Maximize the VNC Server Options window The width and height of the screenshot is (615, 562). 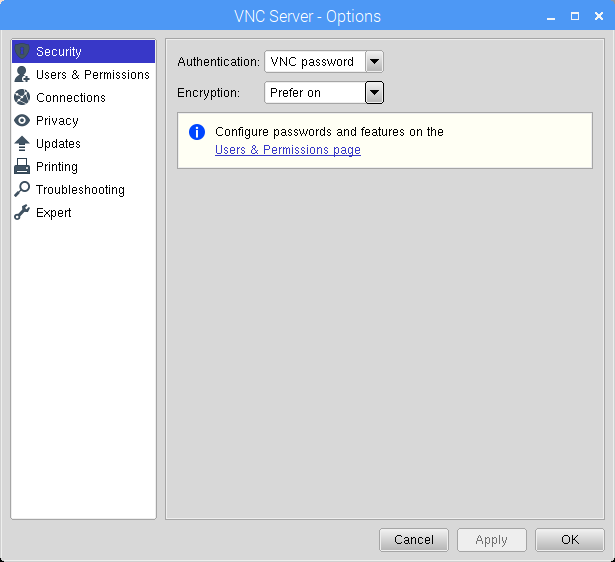point(575,16)
